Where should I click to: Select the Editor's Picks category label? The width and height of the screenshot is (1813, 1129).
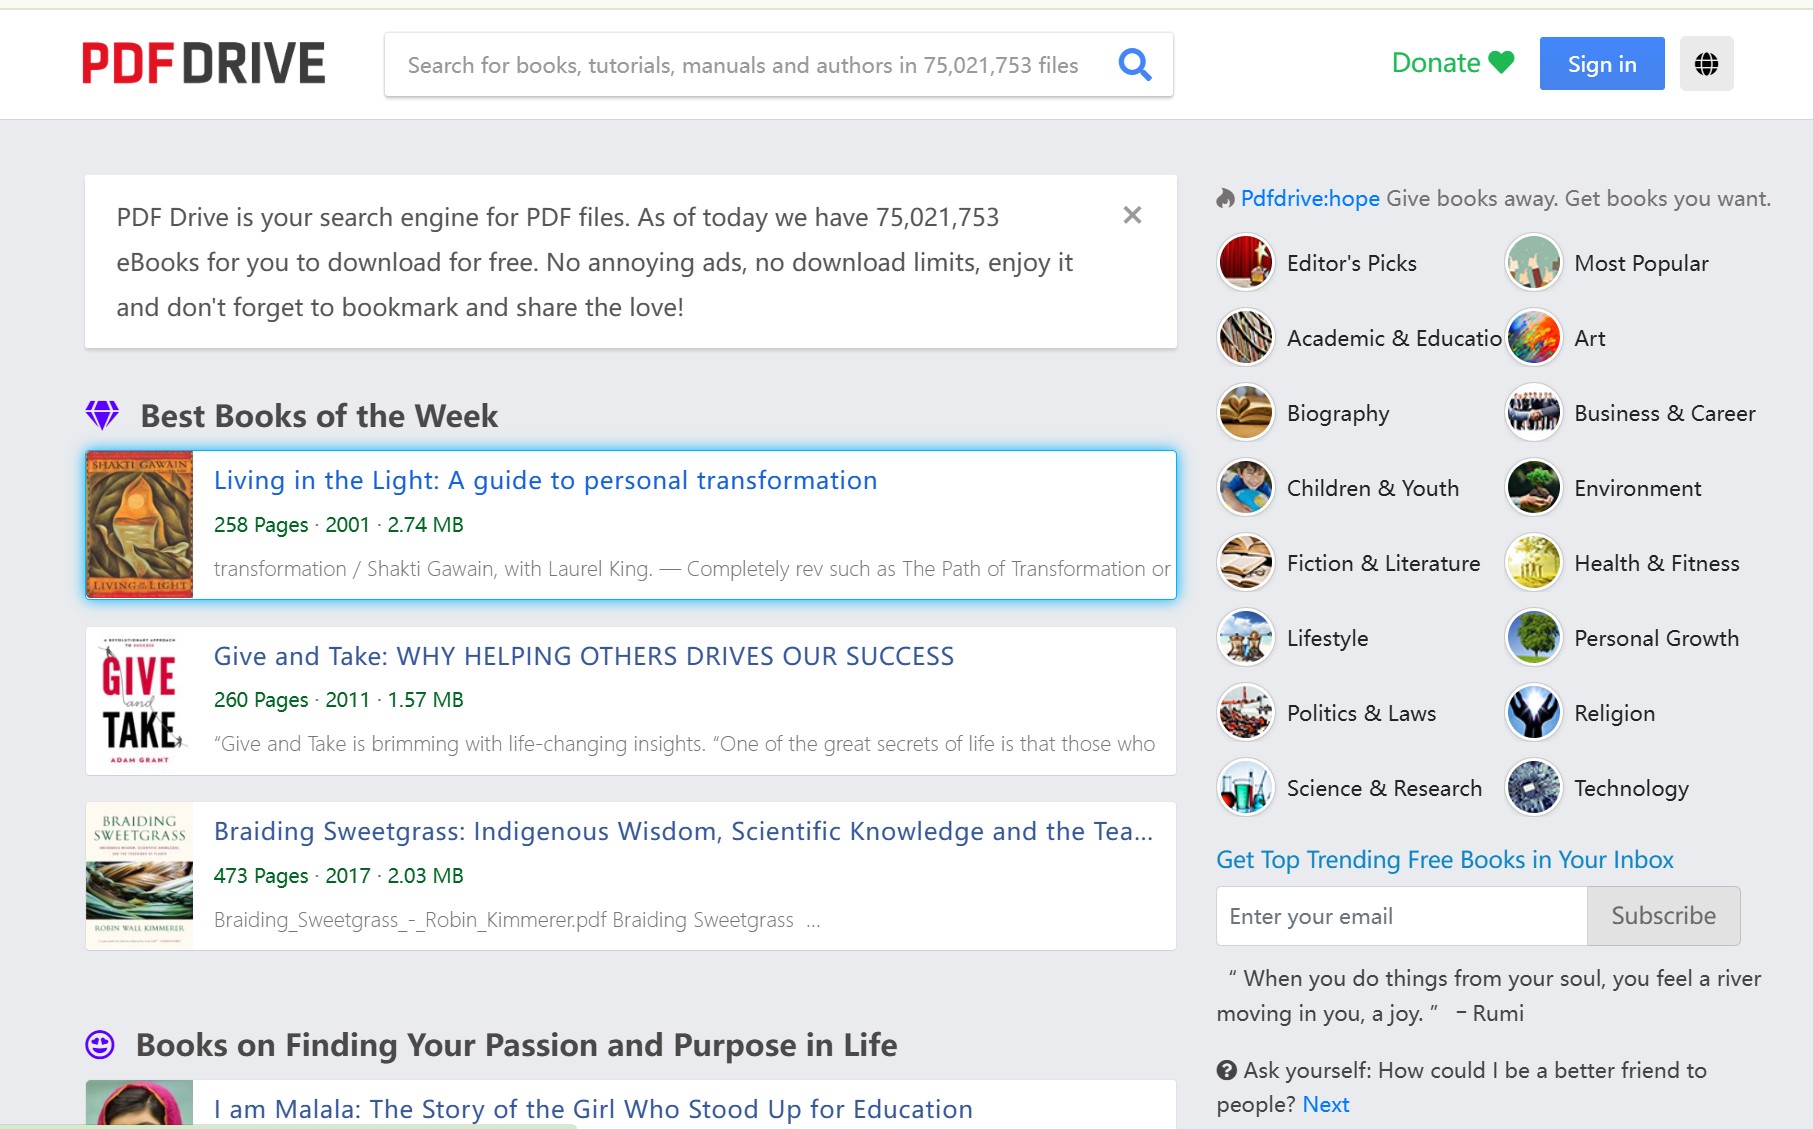pyautogui.click(x=1351, y=263)
